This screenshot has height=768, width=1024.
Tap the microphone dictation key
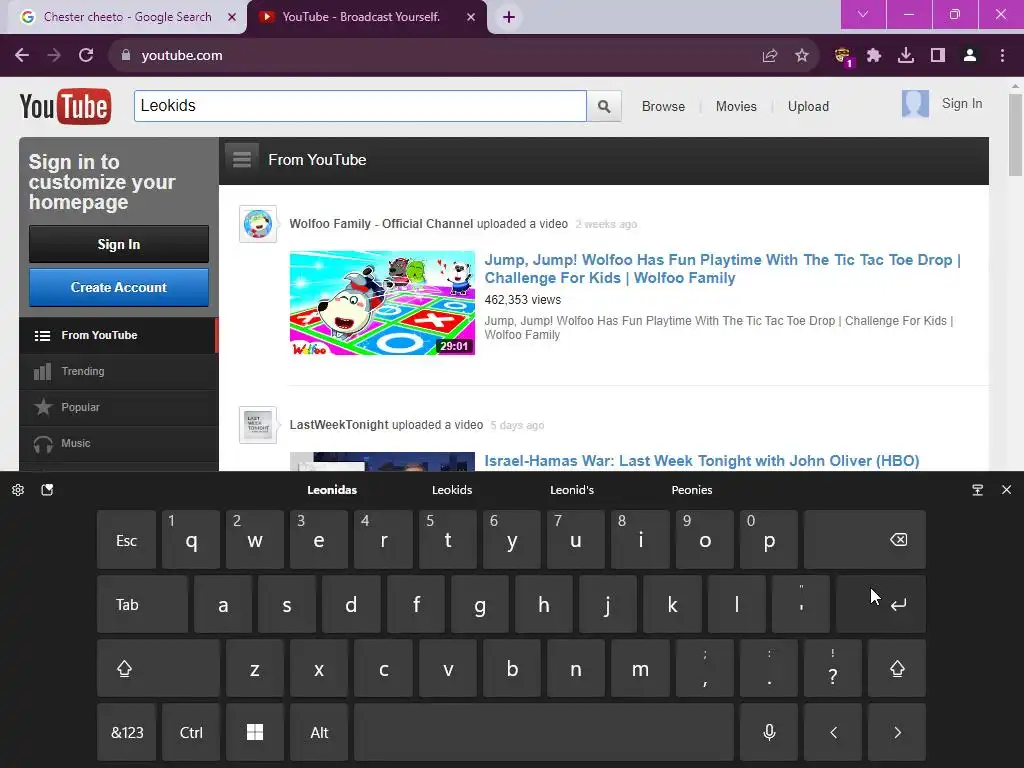[769, 732]
